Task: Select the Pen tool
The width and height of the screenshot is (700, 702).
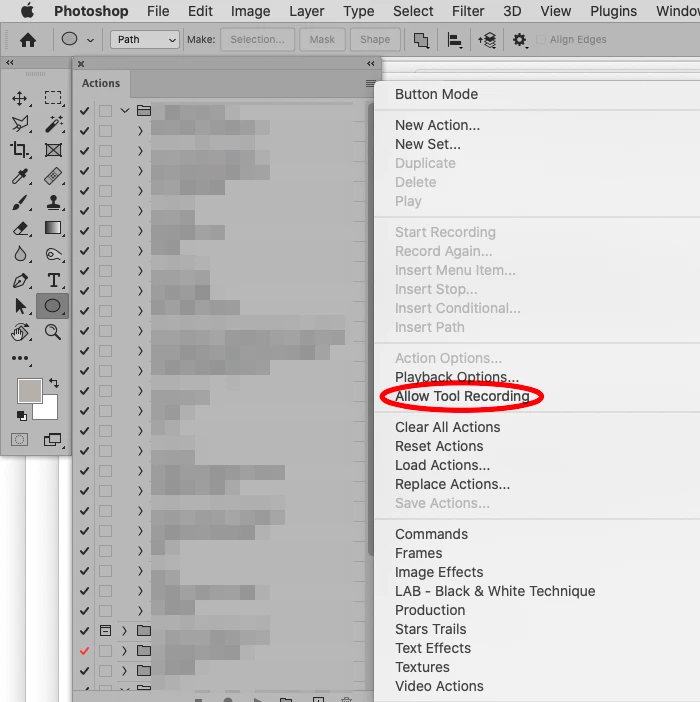Action: 20,281
